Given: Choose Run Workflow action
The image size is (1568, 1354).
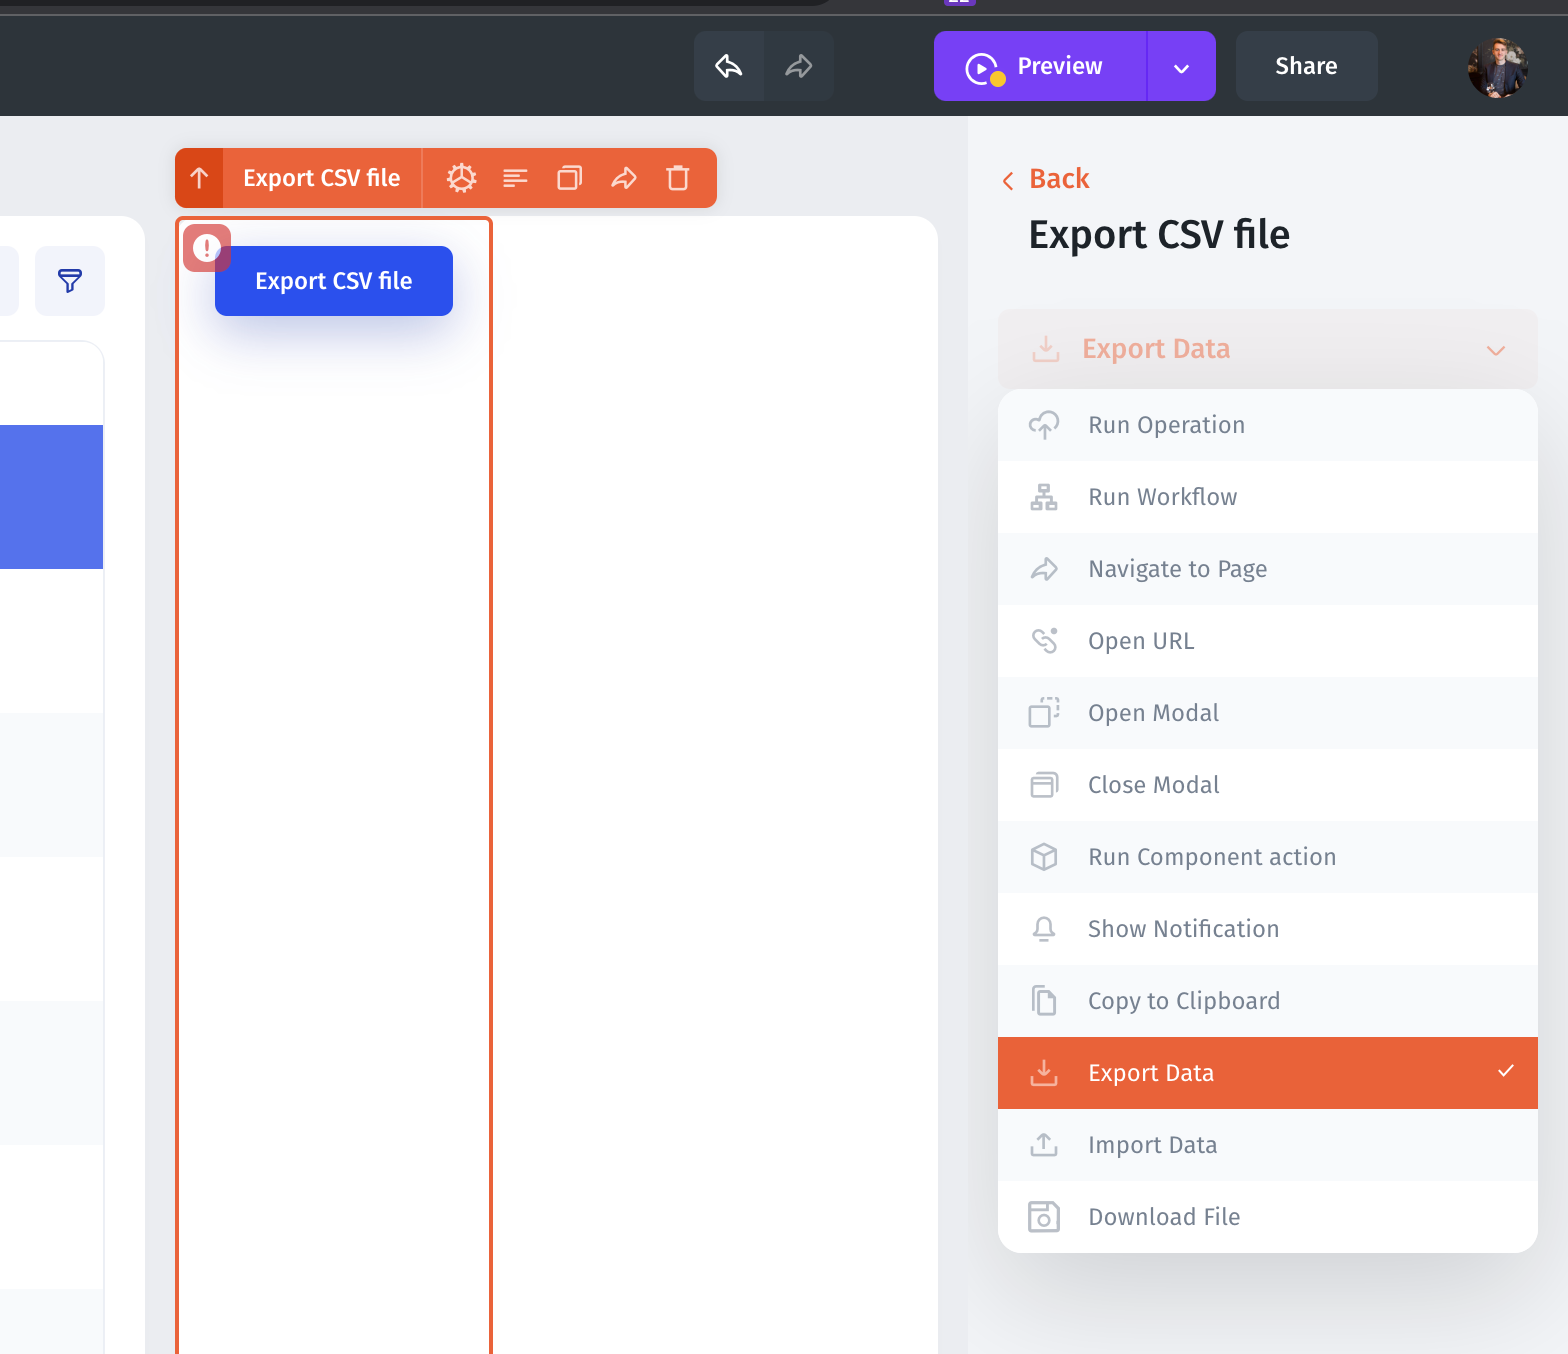Looking at the screenshot, I should [x=1268, y=497].
